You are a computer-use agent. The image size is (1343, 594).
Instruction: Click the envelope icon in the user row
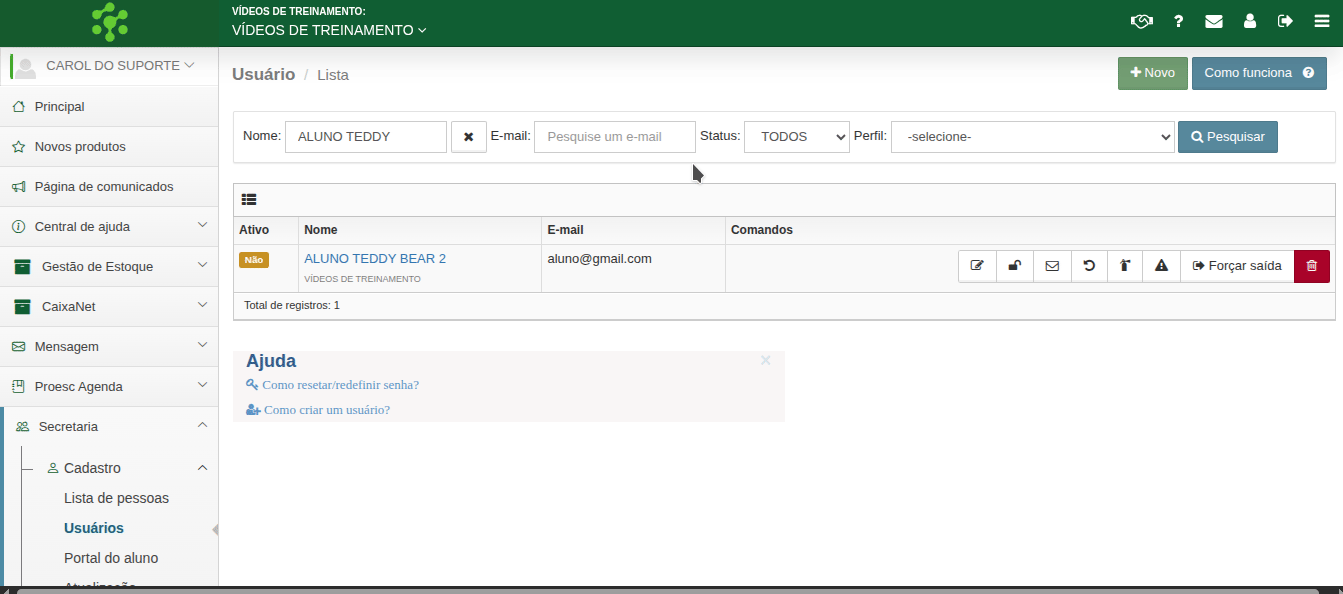pos(1052,266)
